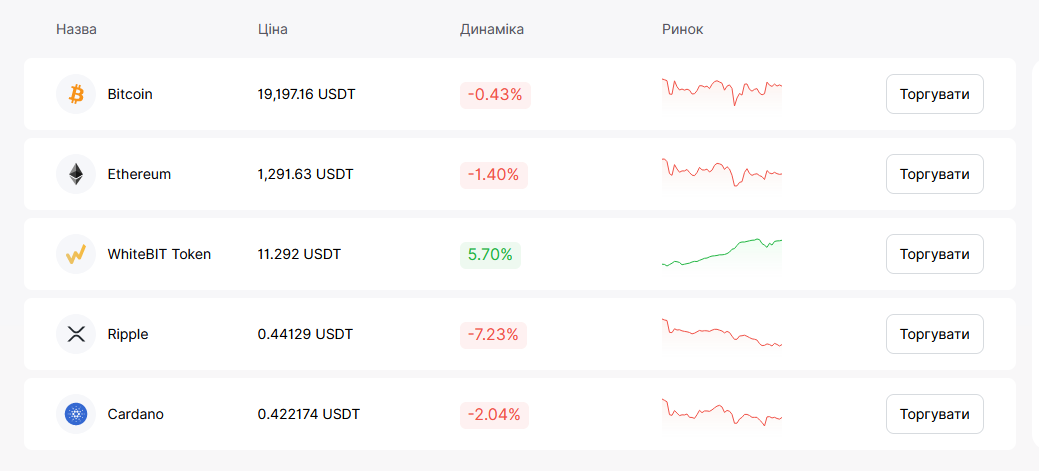Click the Ринок column header
Viewport: 1039px width, 471px height.
(x=683, y=29)
